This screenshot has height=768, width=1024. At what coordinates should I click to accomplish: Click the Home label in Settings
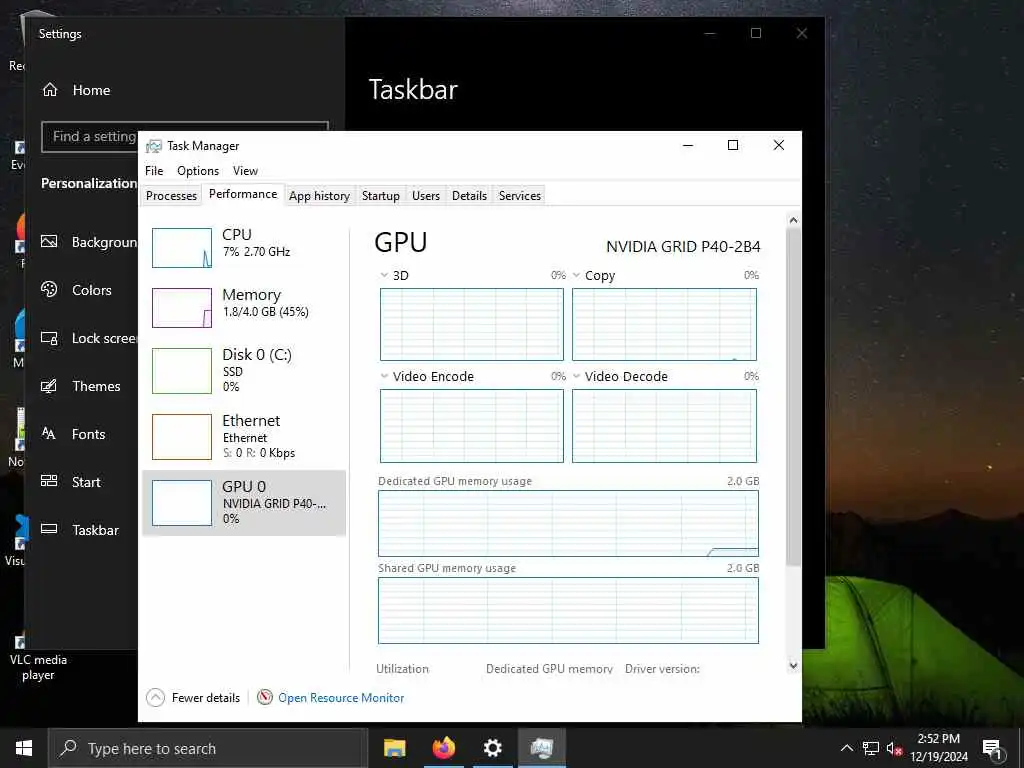point(91,90)
